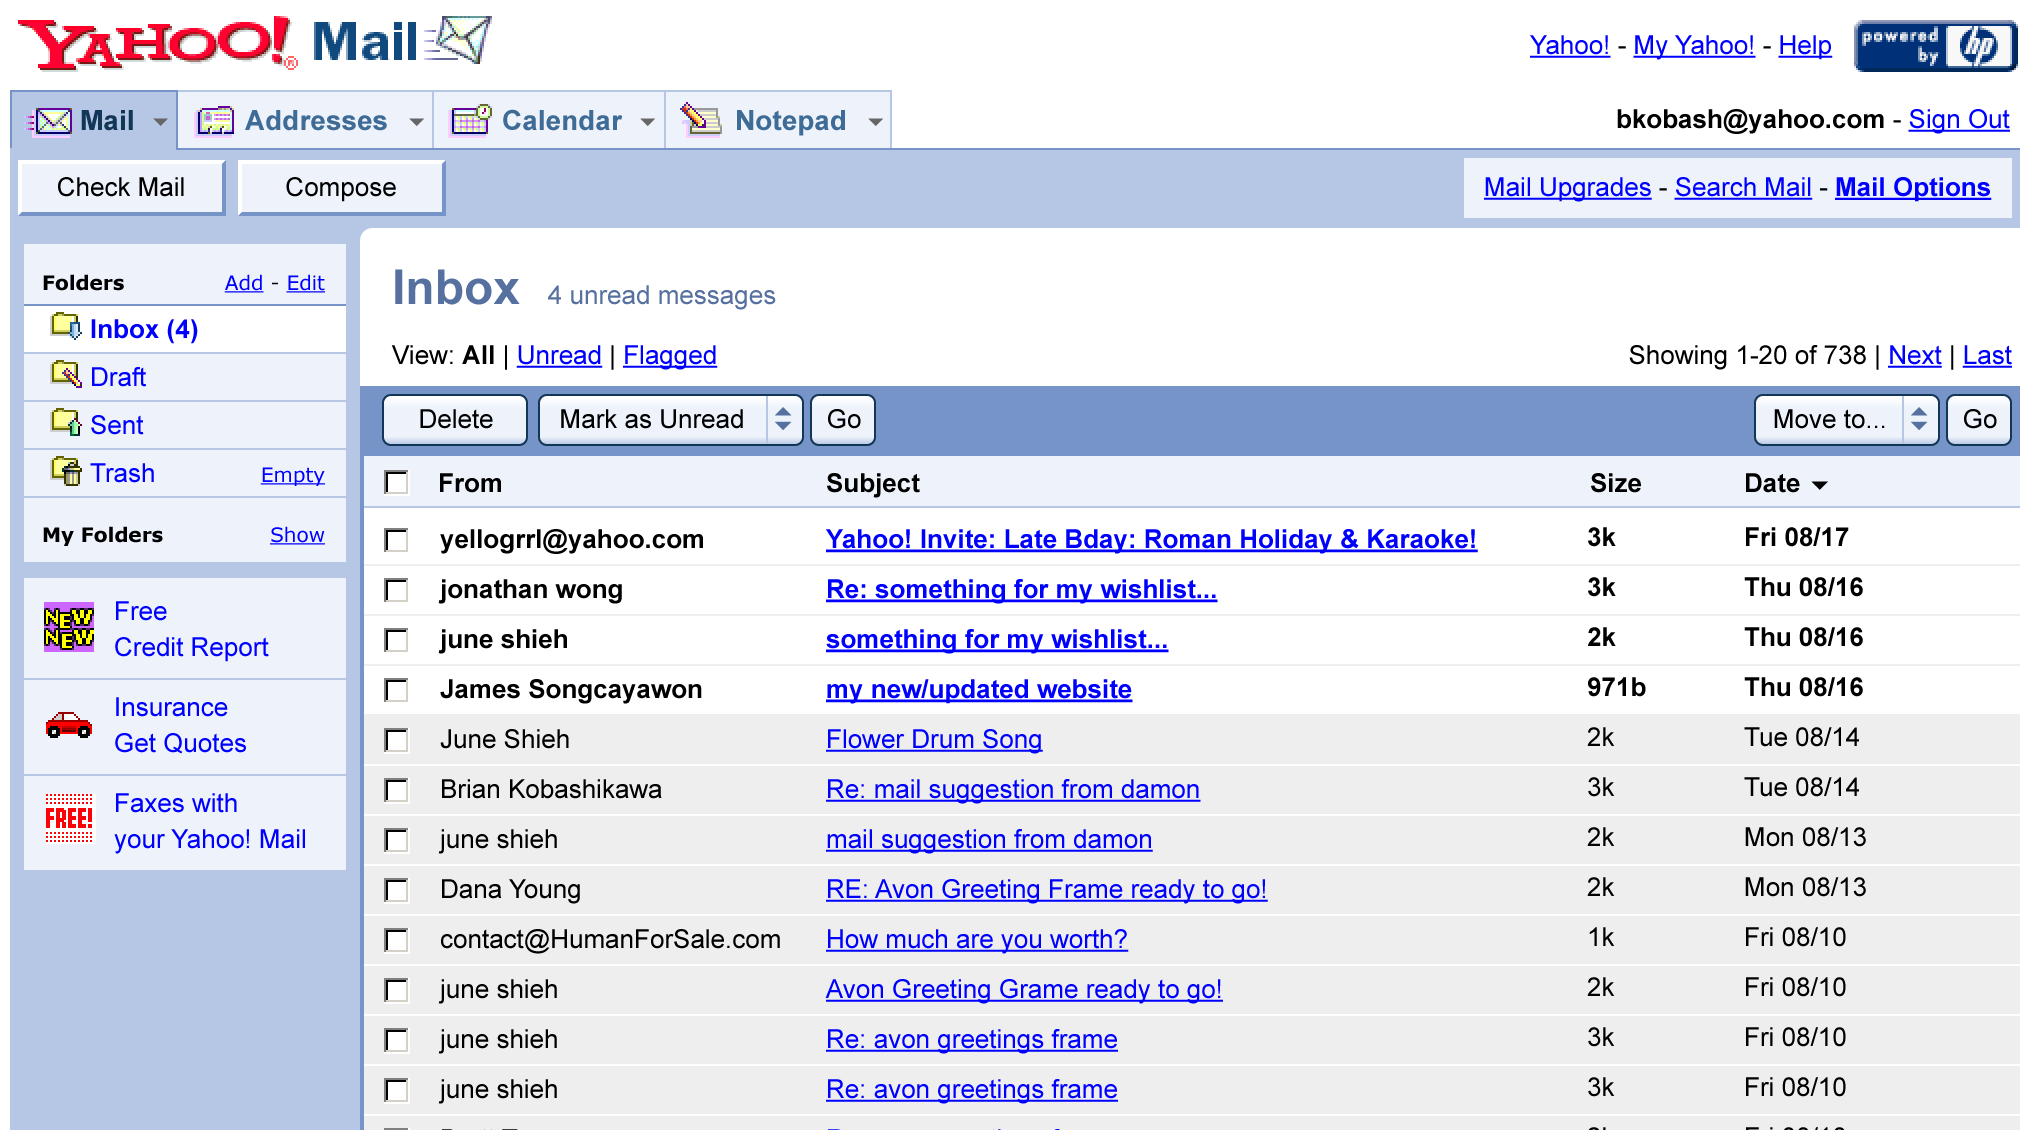Open the Mark as Unread dropdown
2032x1130 pixels.
coord(671,420)
